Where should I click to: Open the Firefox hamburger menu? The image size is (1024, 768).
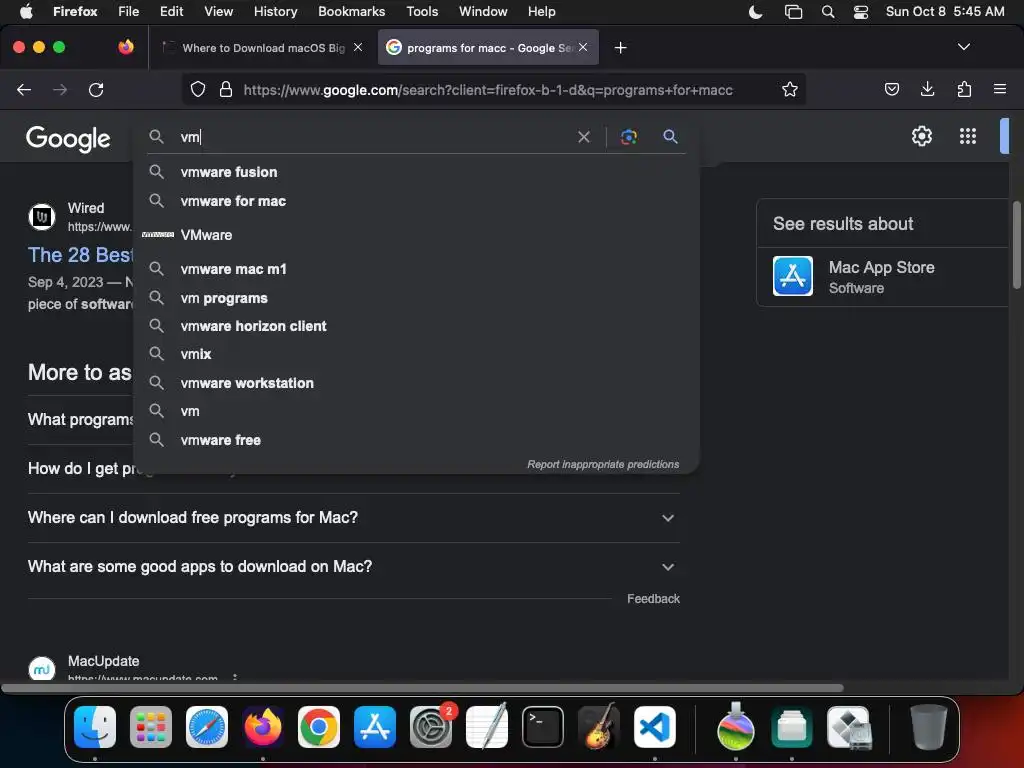[x=1000, y=89]
